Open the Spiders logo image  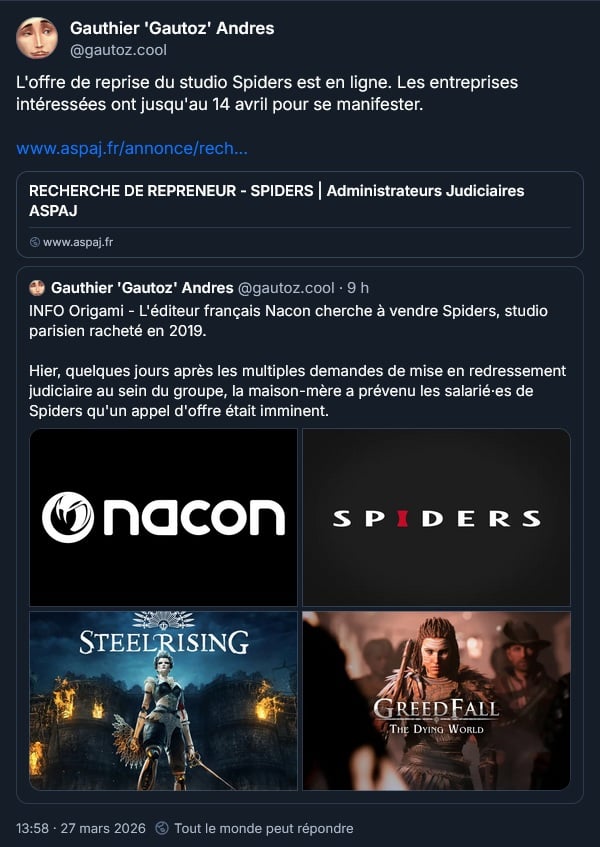(x=436, y=517)
